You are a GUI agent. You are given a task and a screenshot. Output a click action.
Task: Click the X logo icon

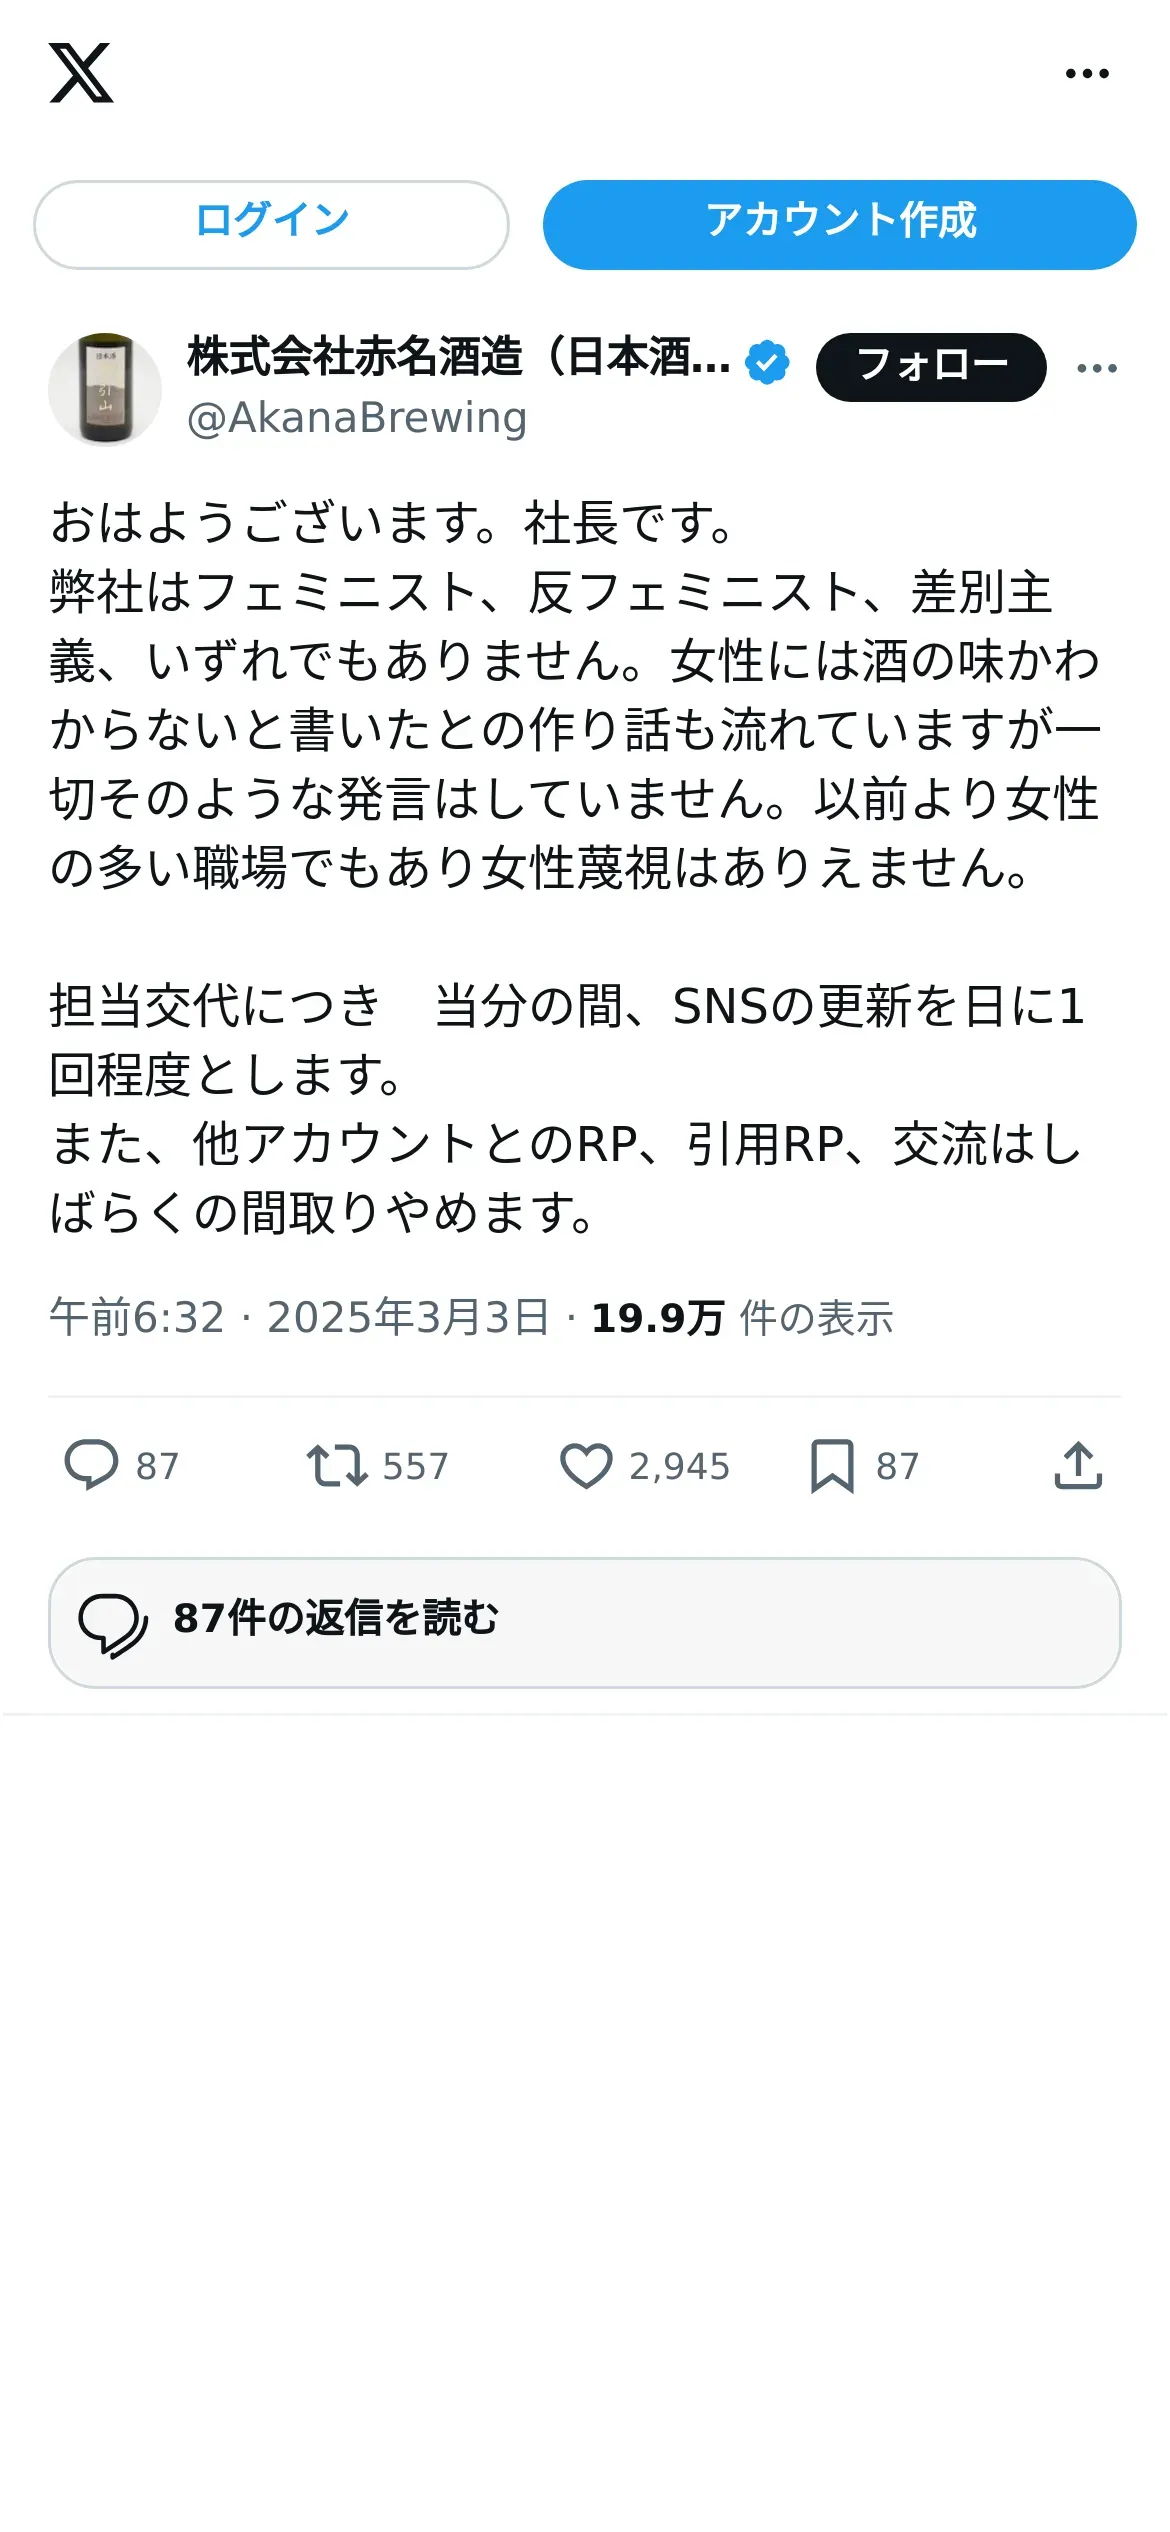point(81,73)
